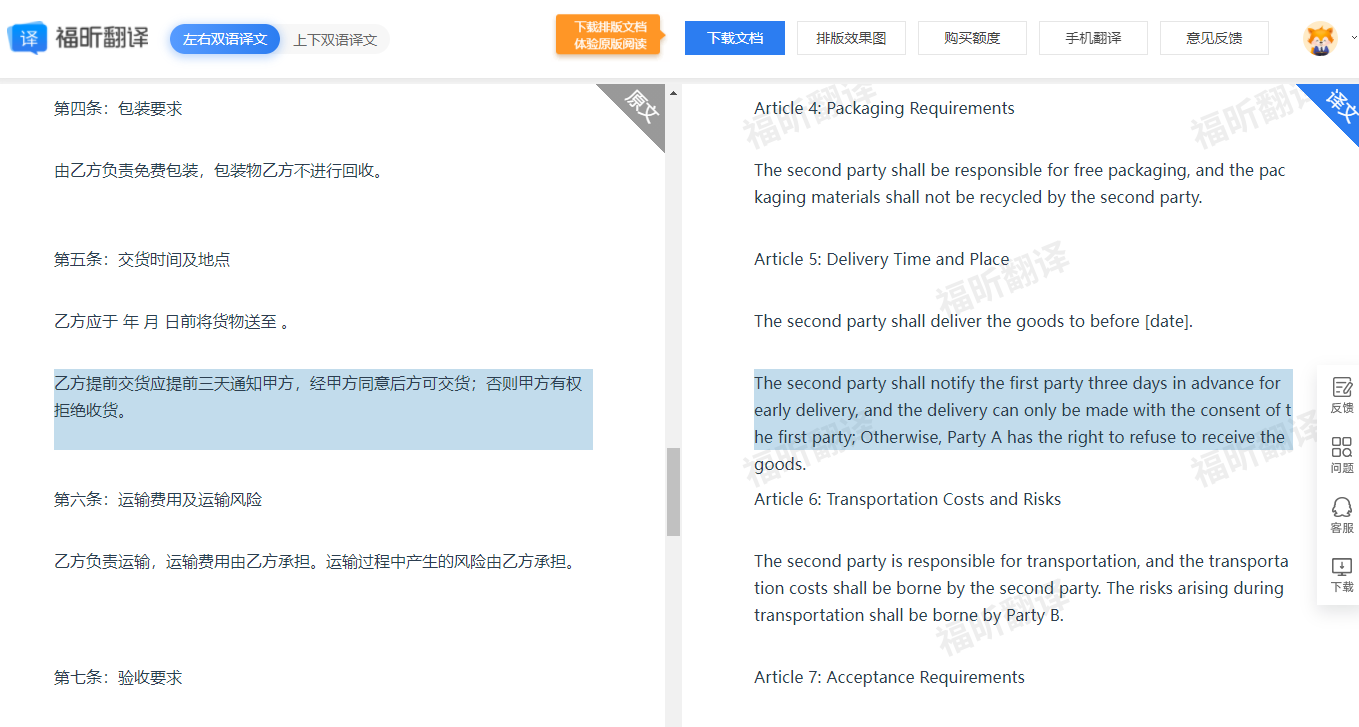The image size is (1359, 727).
Task: Click the free packaging translation paragraph
Action: [1020, 184]
